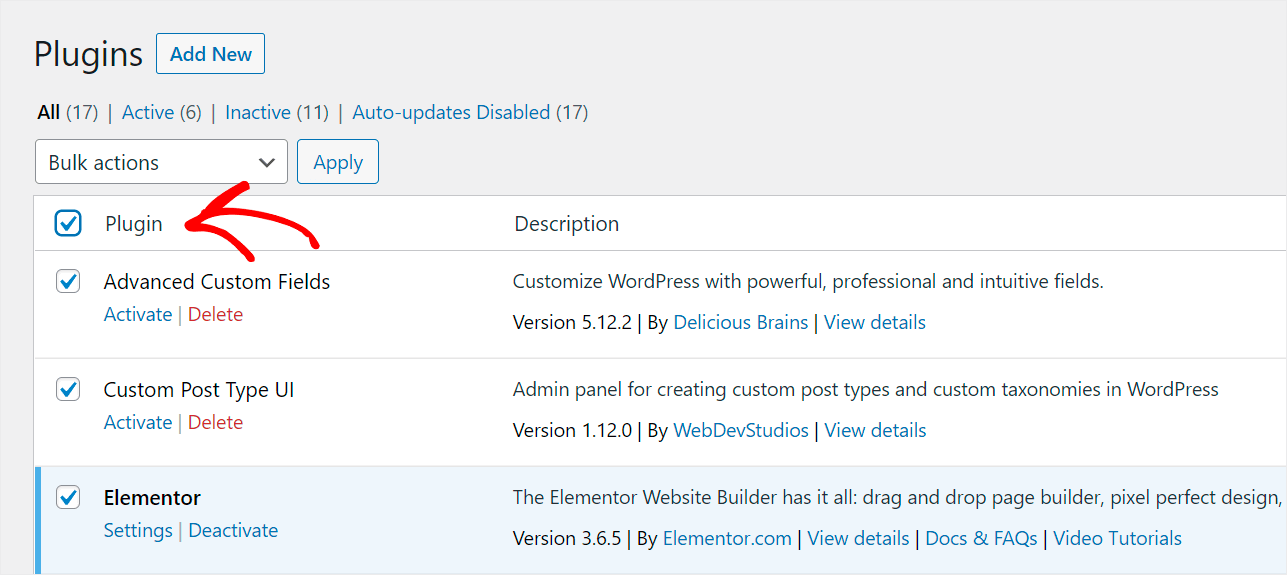View details for Elementor
The width and height of the screenshot is (1287, 575).
pos(859,538)
